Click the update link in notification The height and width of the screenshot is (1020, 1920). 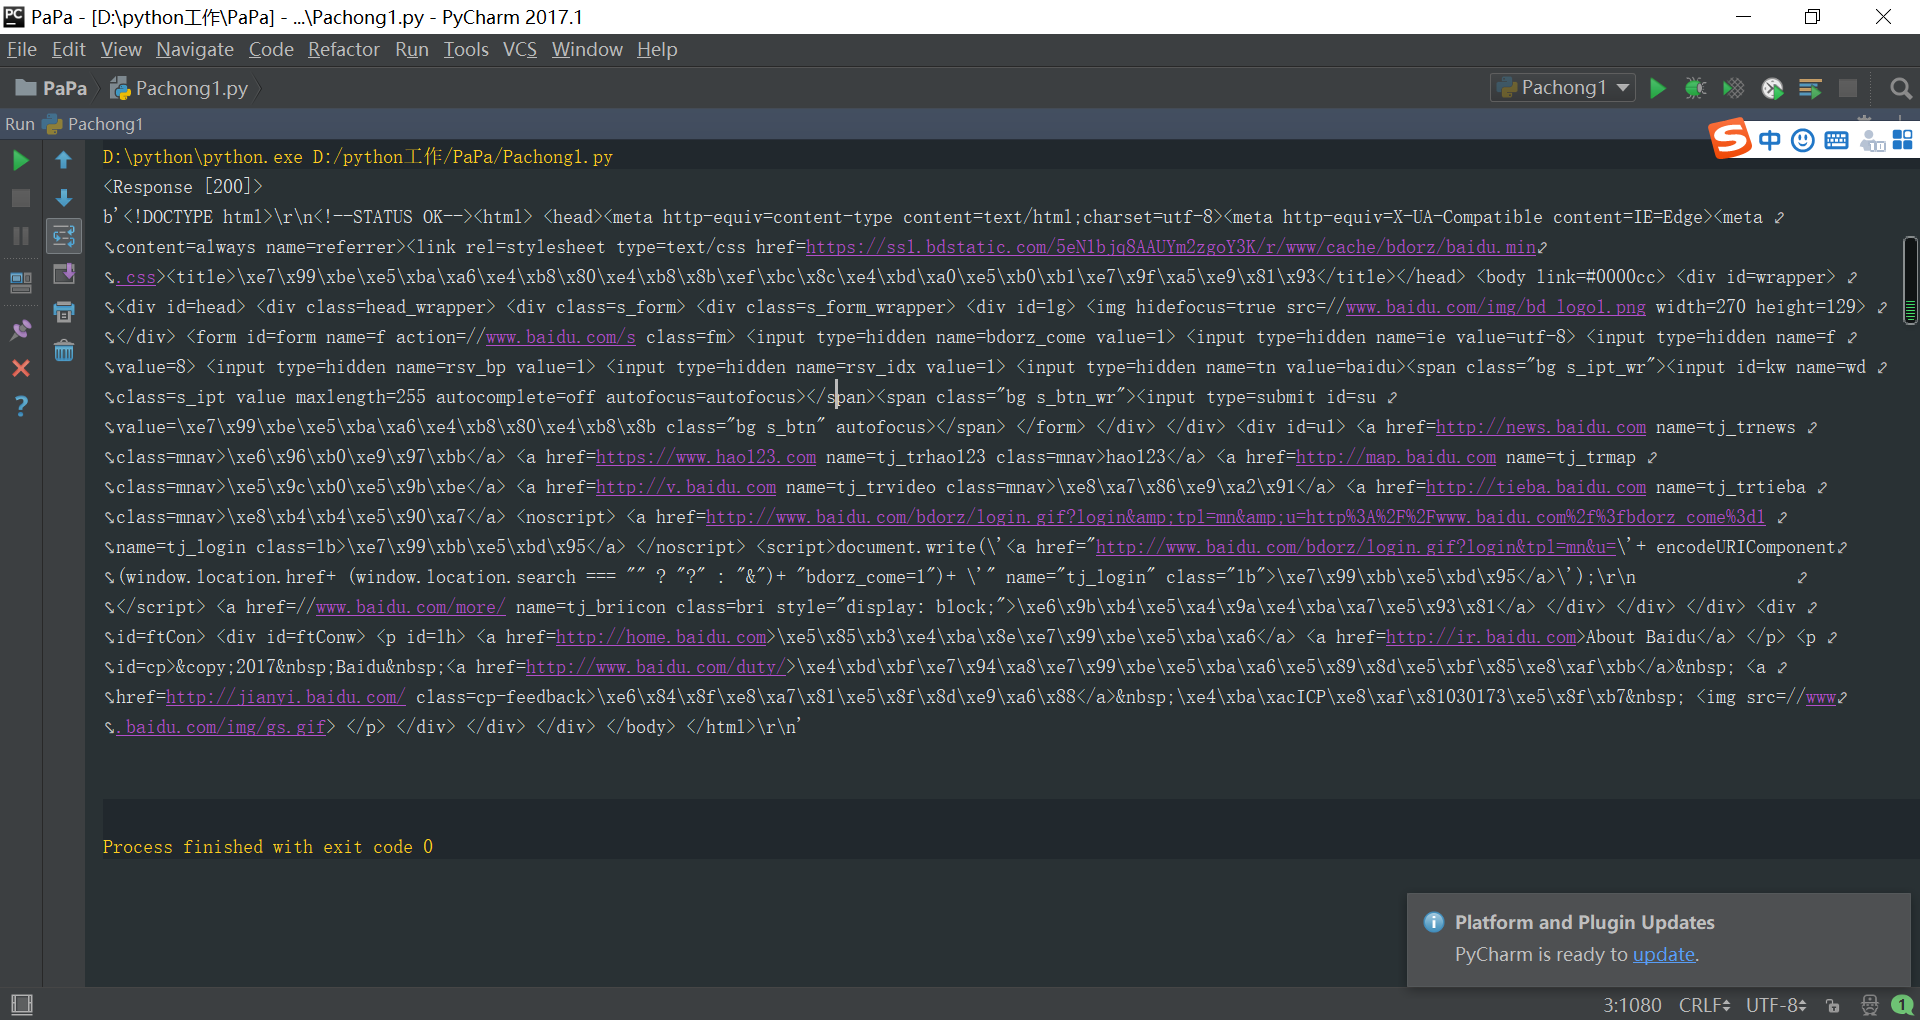click(x=1664, y=954)
